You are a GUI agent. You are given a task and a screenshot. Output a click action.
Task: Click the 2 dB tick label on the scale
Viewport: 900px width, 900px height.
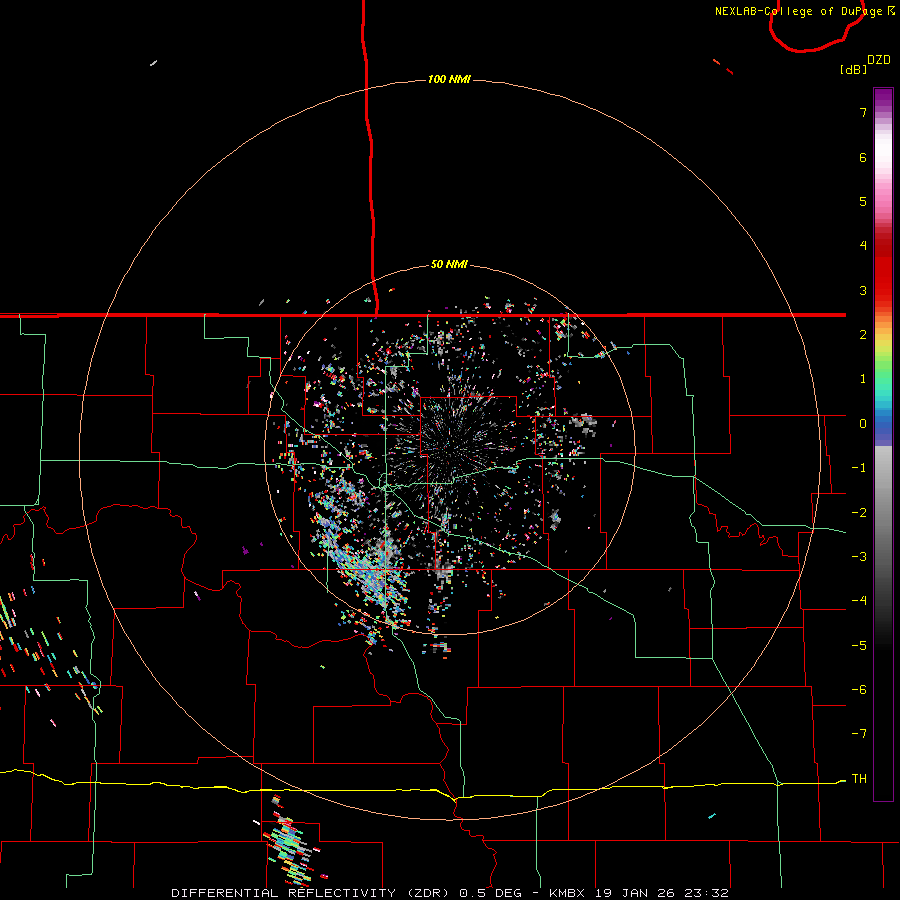(x=863, y=335)
